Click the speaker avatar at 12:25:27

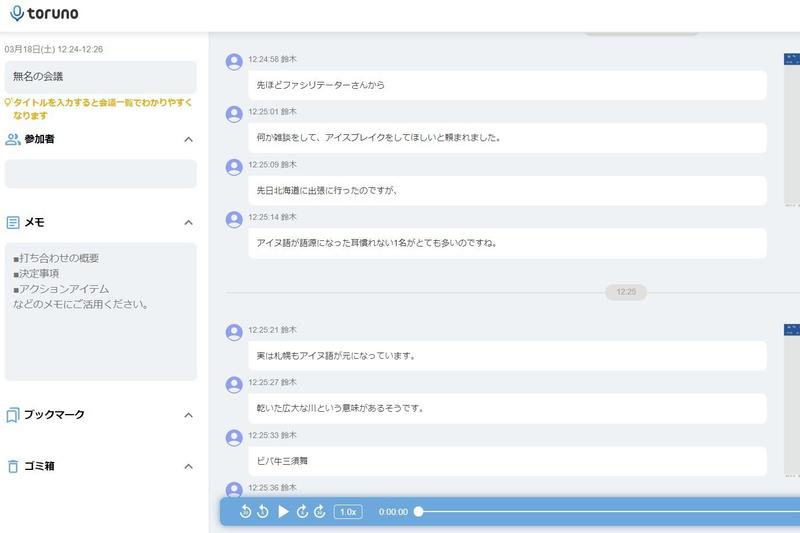tap(234, 385)
